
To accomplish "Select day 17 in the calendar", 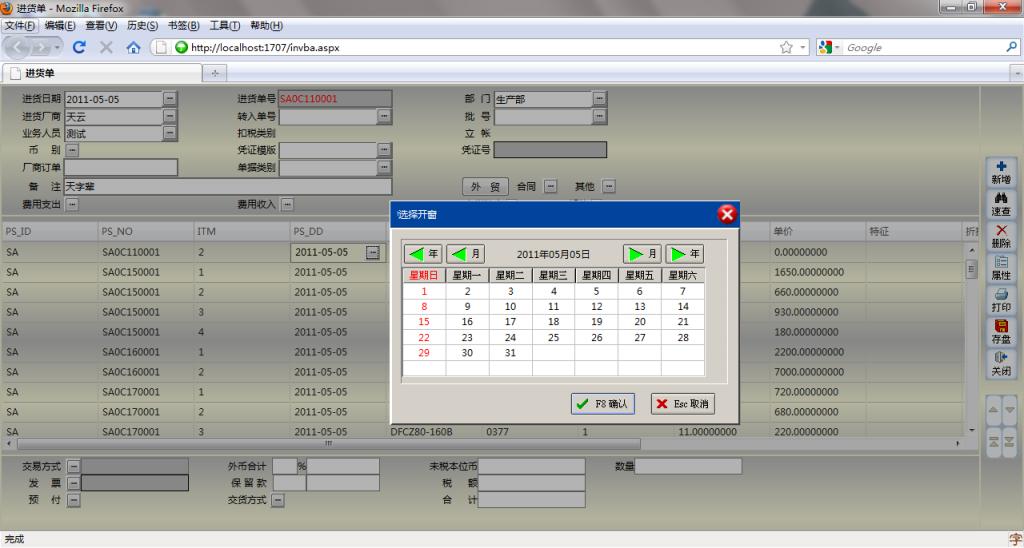I will (510, 321).
